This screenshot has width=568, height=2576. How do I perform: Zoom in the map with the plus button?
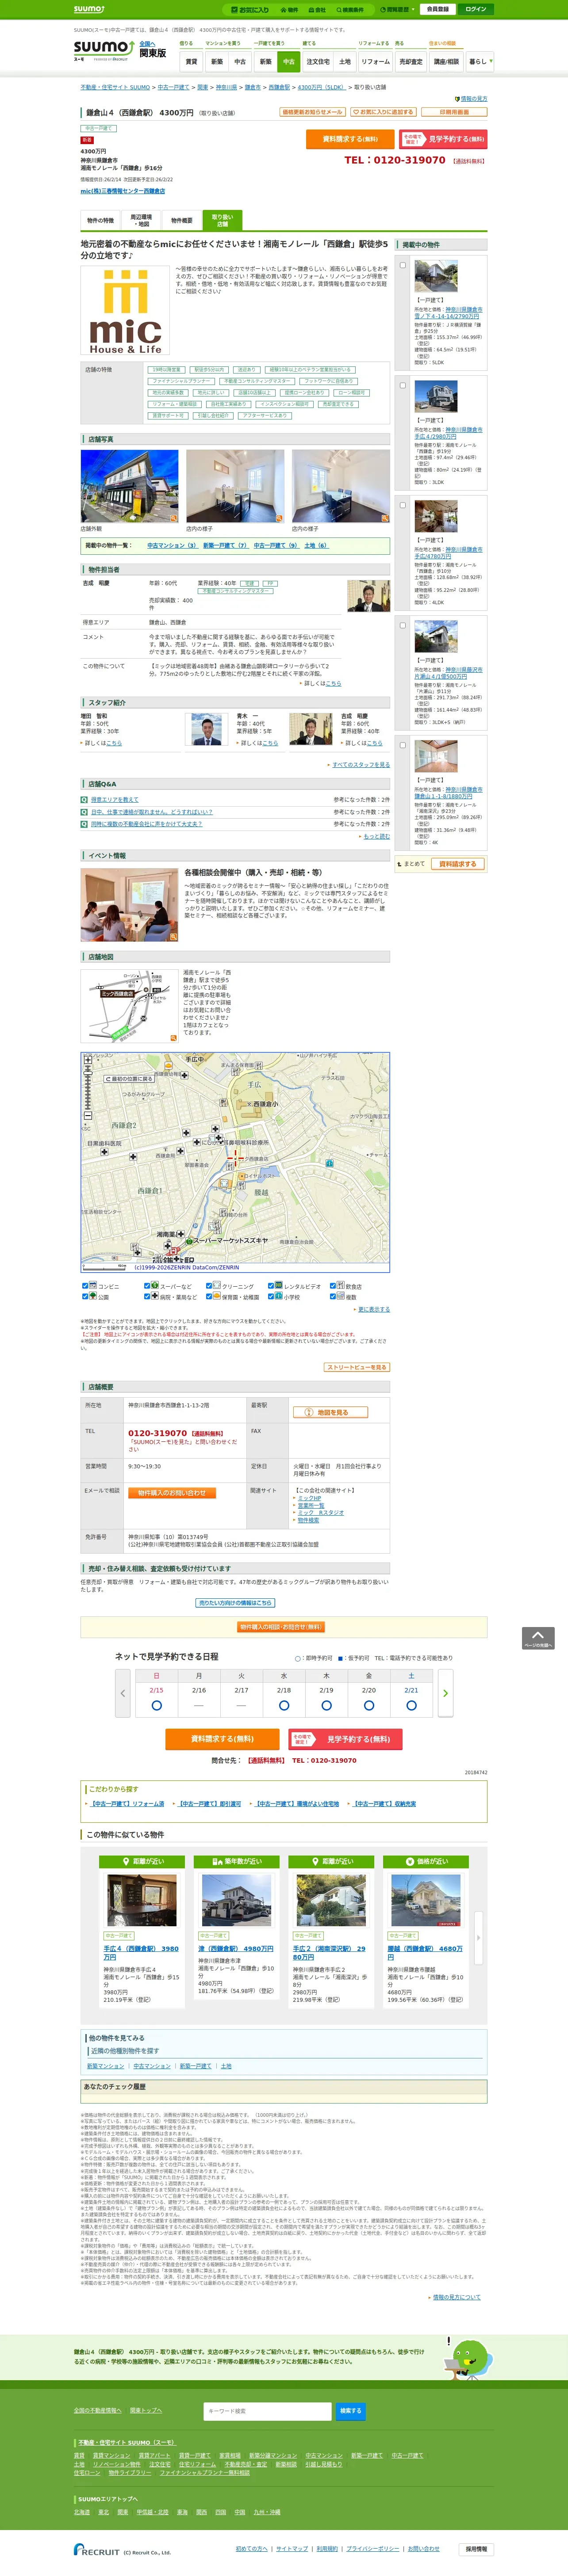click(87, 1059)
